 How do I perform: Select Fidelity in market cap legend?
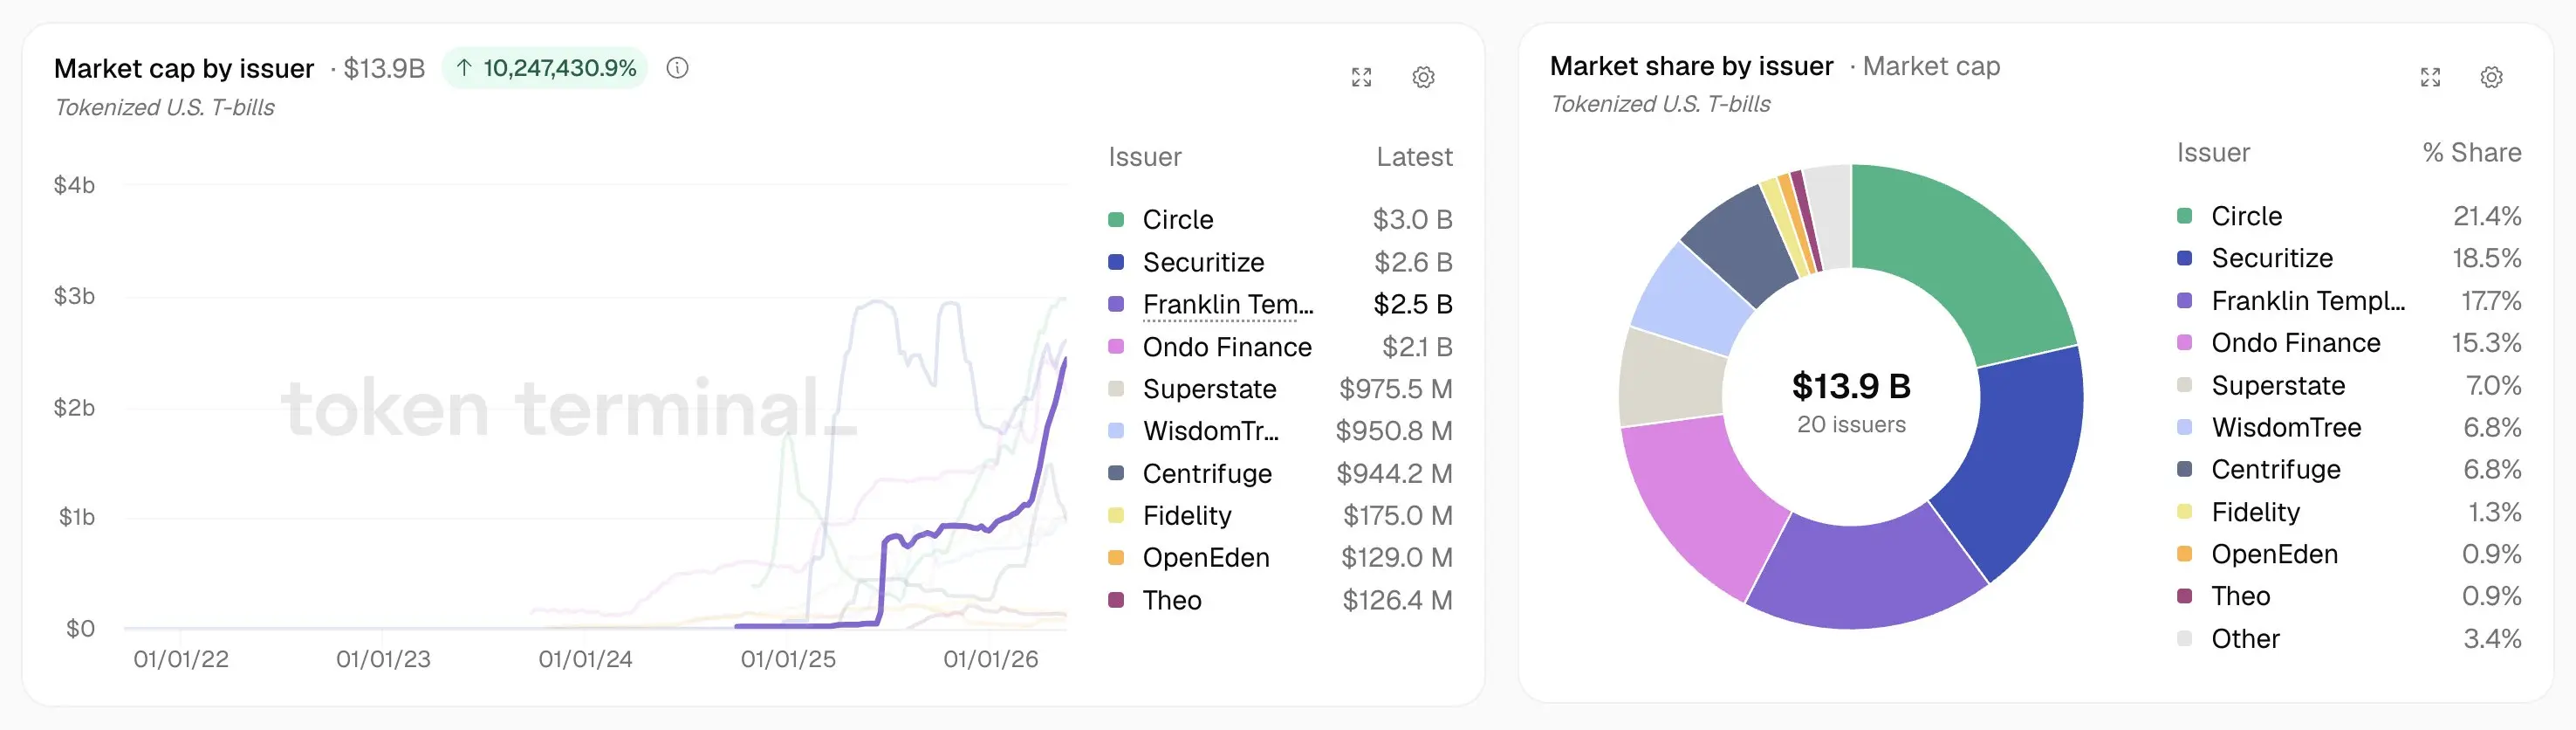1187,516
